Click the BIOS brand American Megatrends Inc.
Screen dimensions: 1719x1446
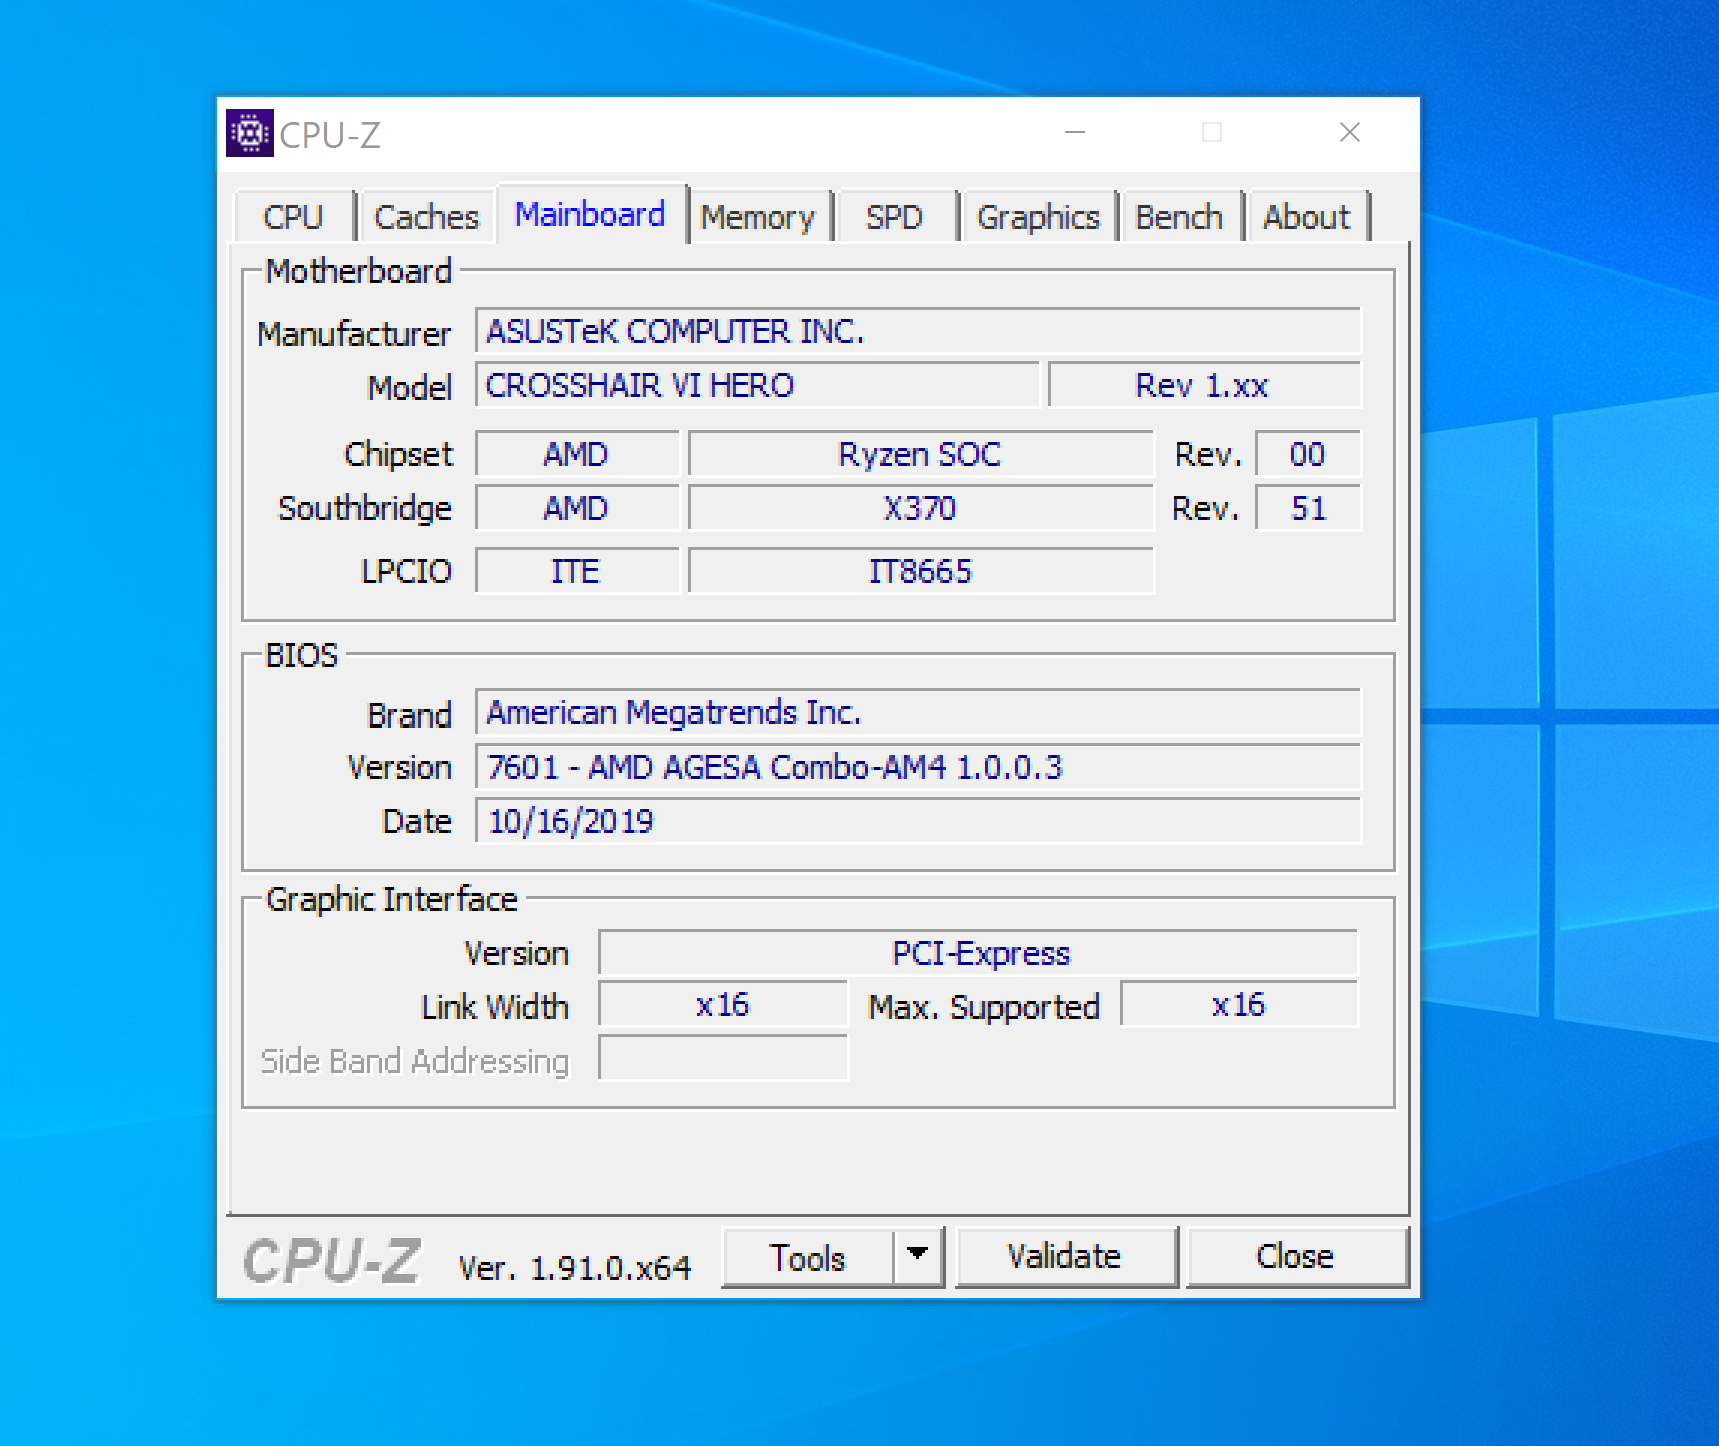click(918, 712)
